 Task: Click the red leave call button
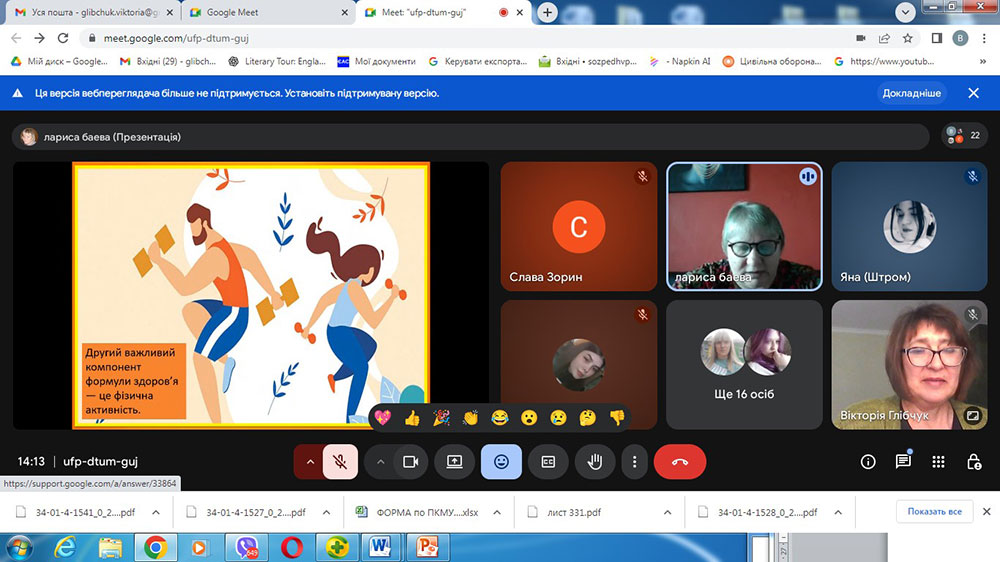pyautogui.click(x=680, y=462)
